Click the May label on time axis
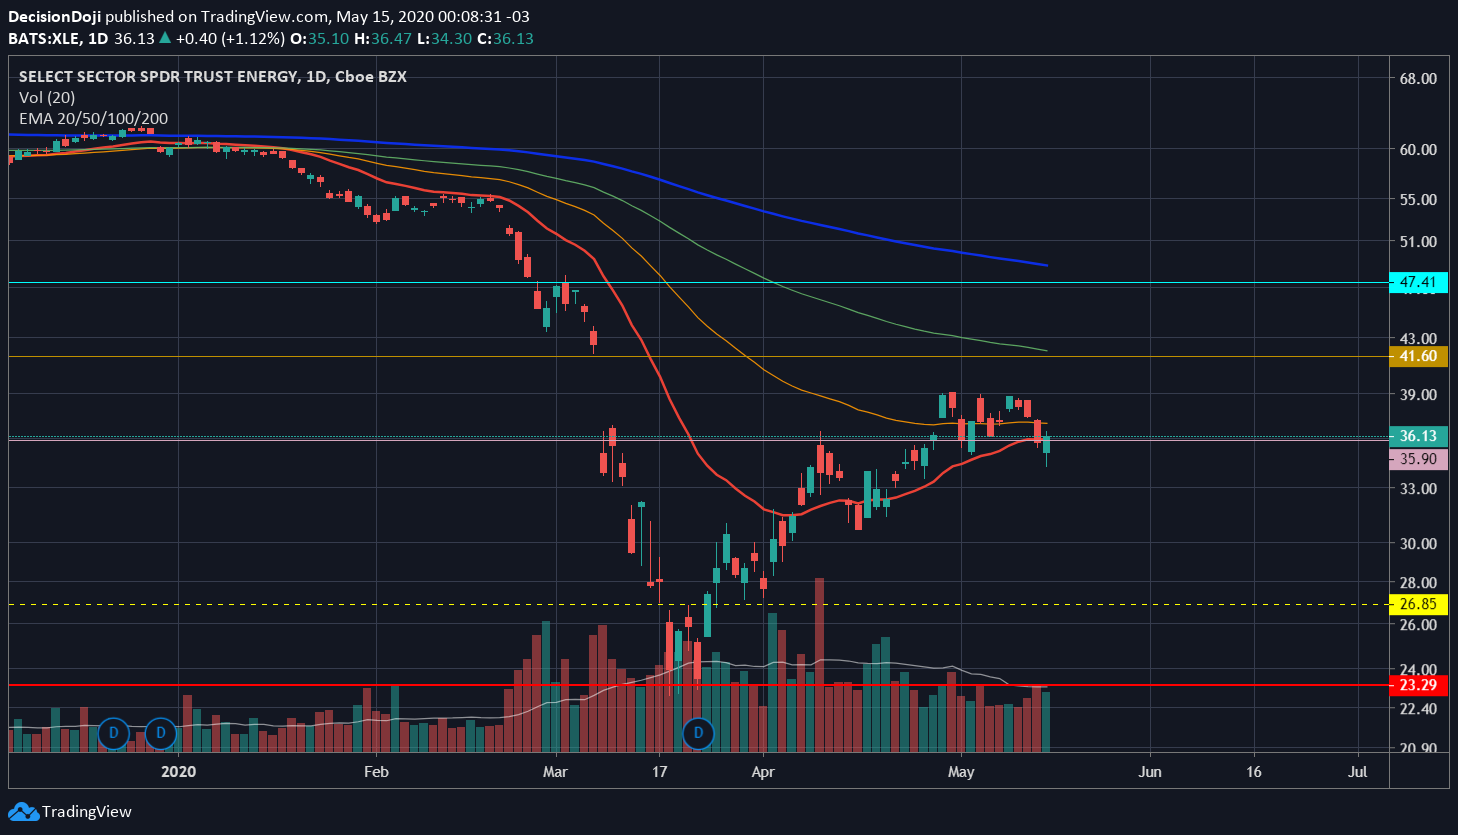1458x835 pixels. coord(961,771)
